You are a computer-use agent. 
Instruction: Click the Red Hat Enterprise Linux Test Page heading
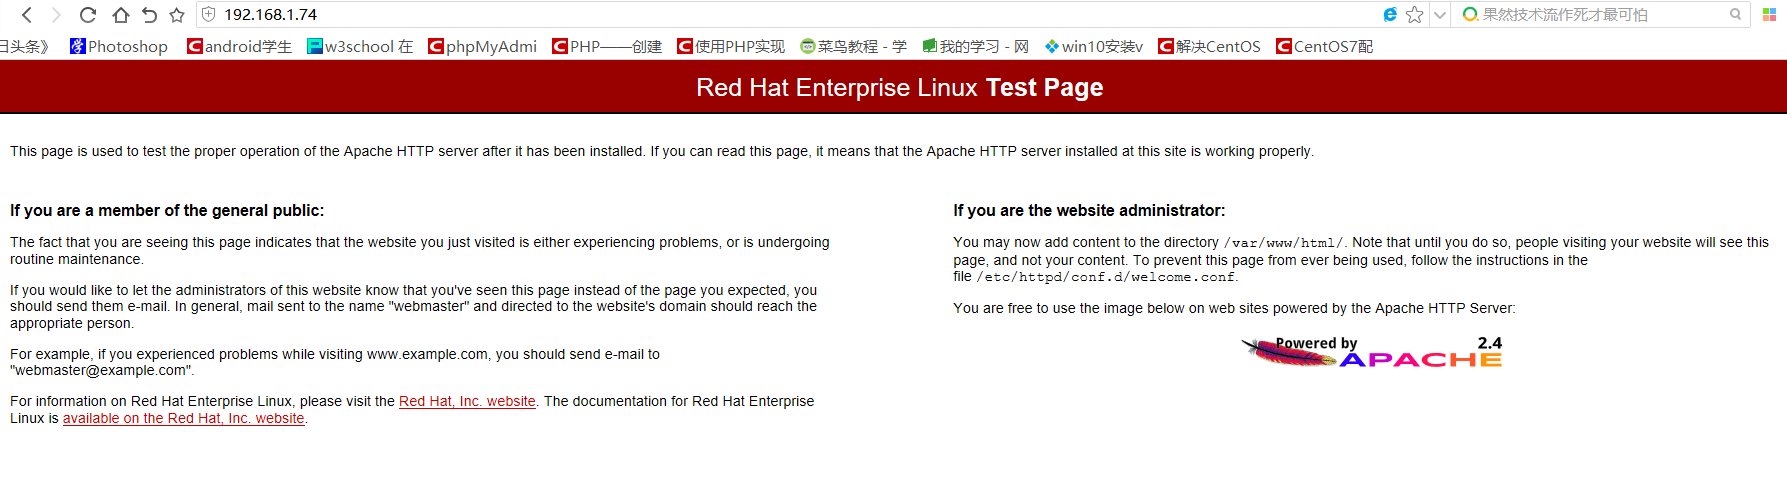coord(900,87)
